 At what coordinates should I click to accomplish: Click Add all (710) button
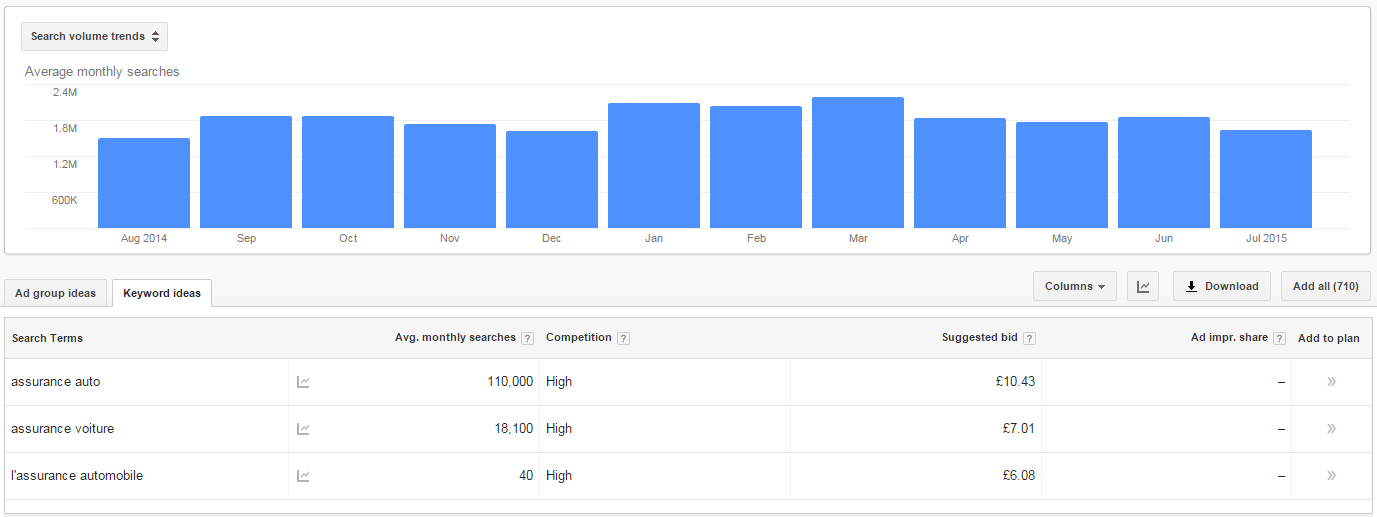1325,286
